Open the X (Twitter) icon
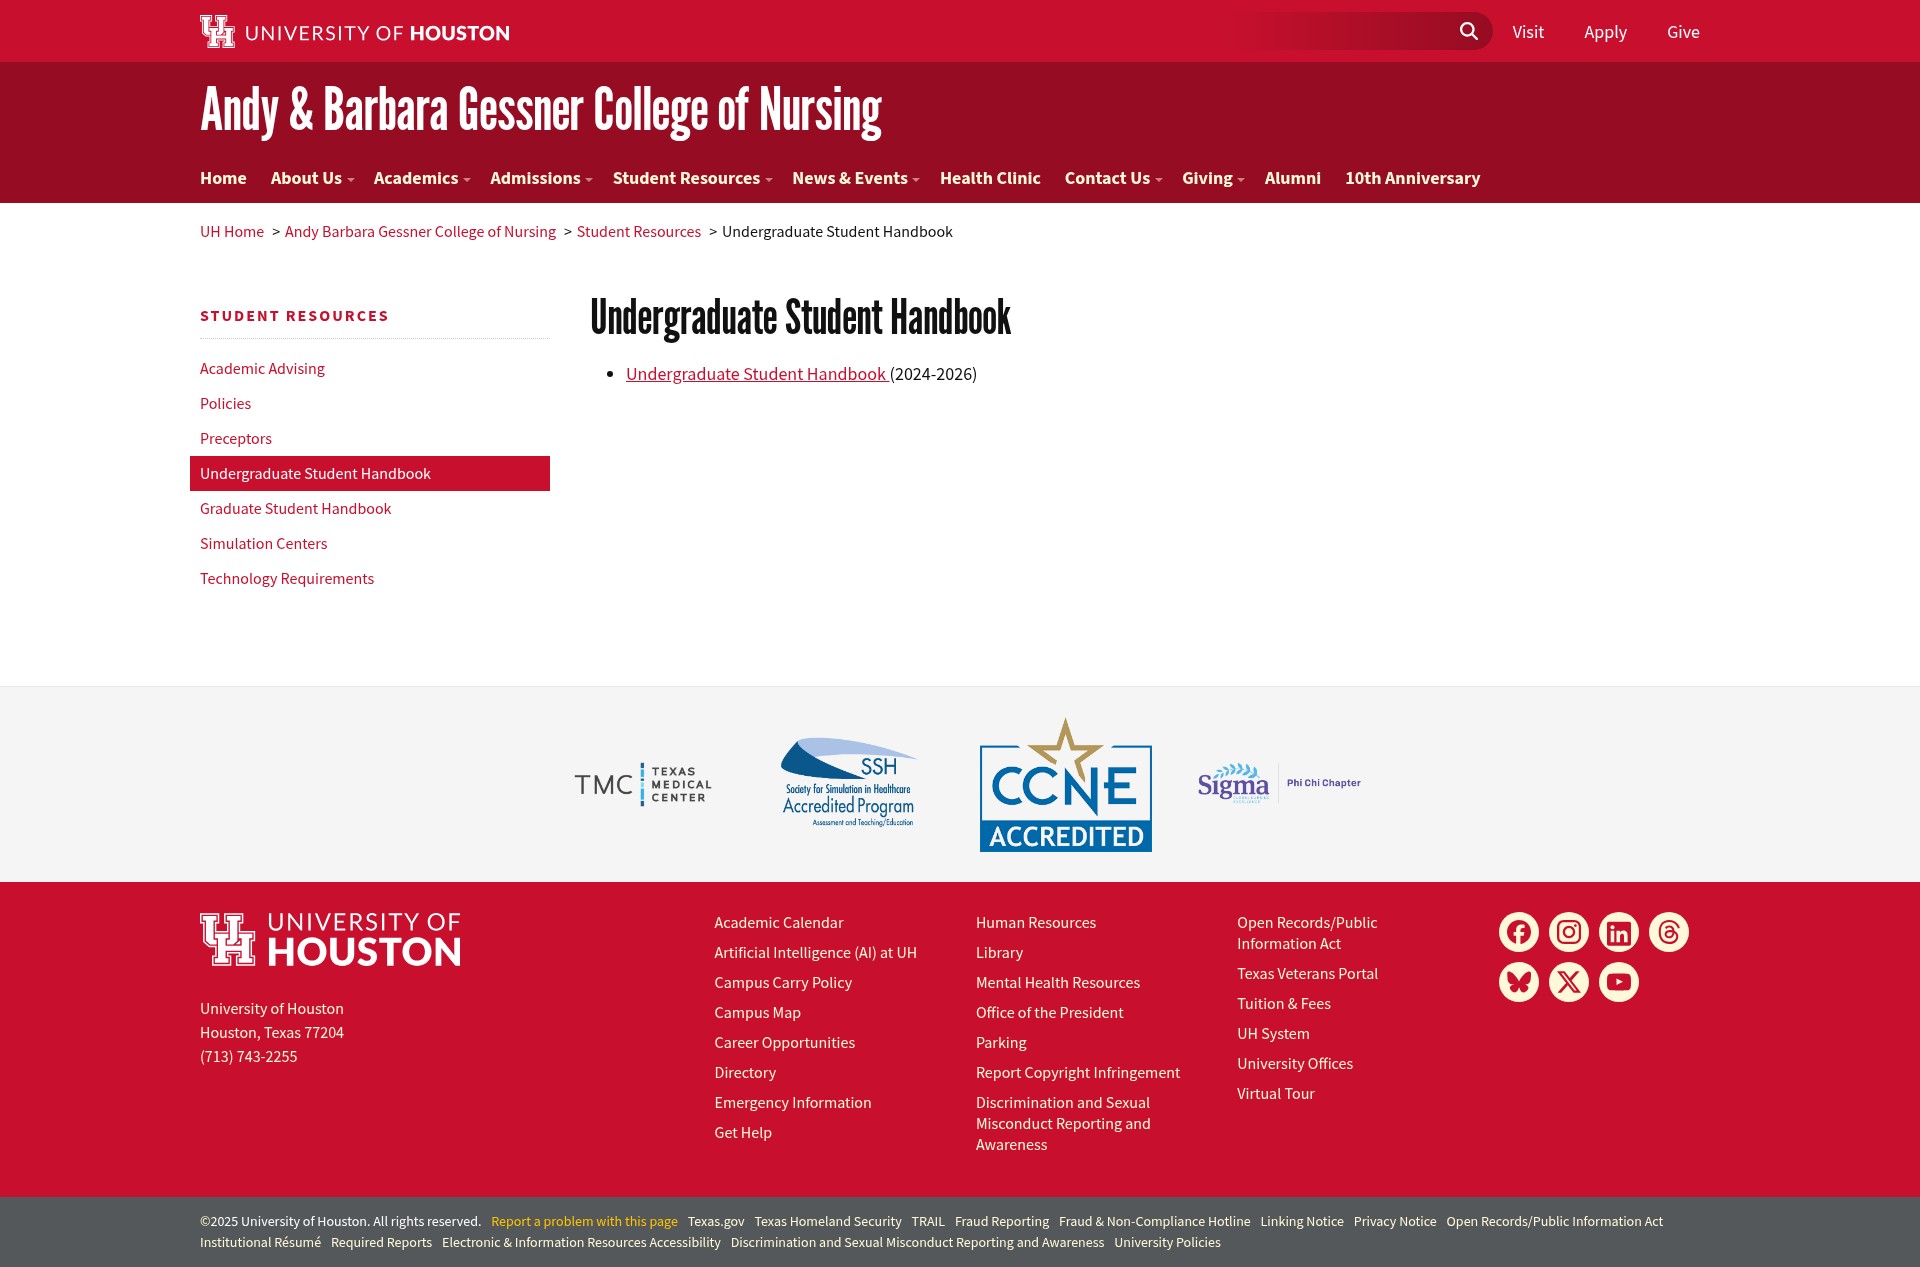This screenshot has width=1920, height=1267. pyautogui.click(x=1569, y=982)
